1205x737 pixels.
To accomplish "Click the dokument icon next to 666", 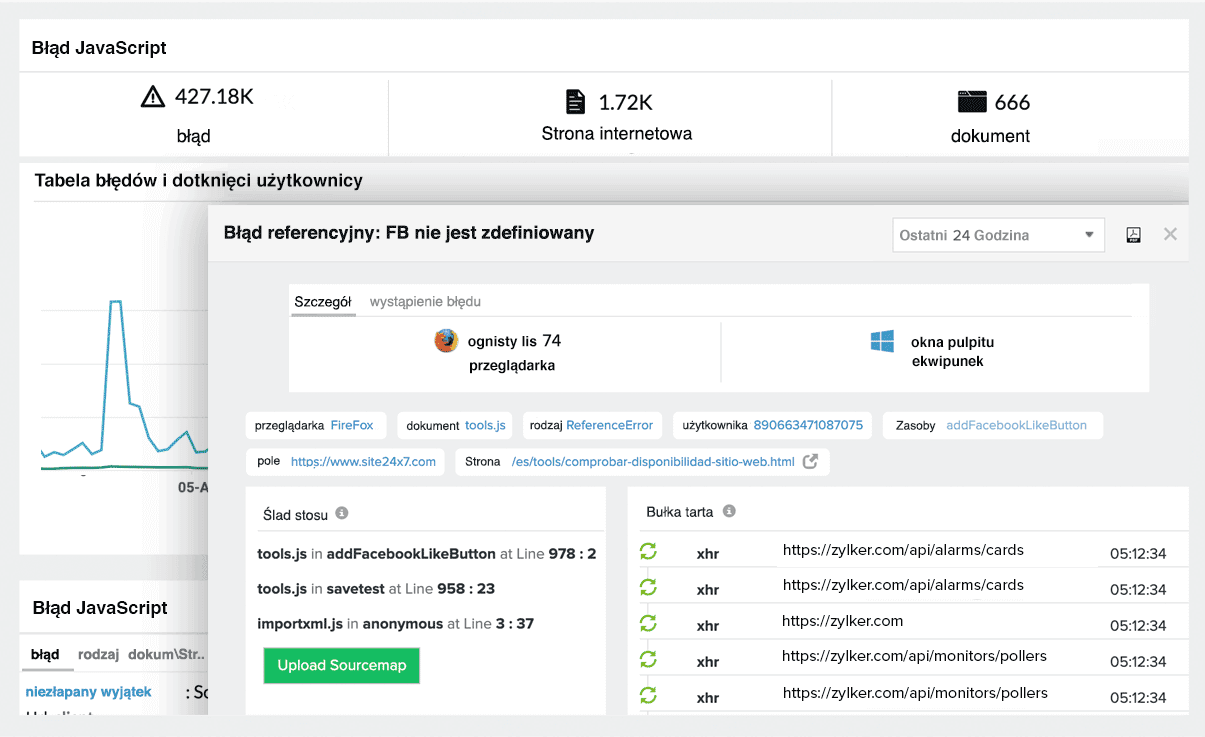I will tap(971, 100).
